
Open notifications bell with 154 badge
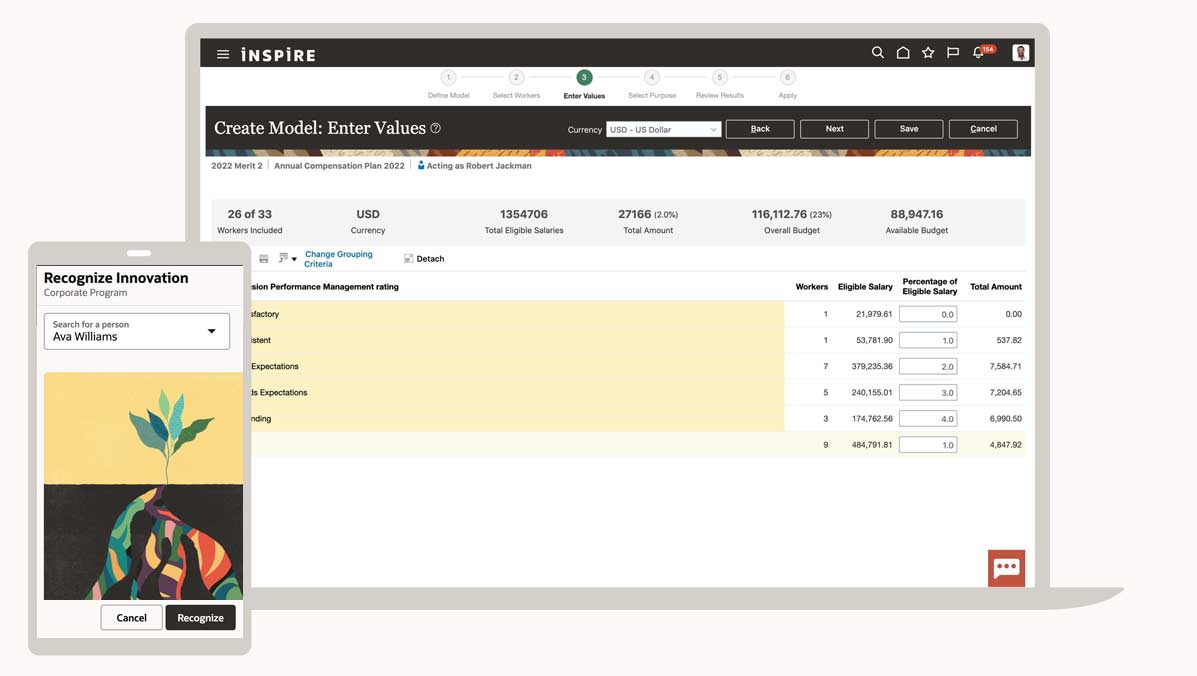[x=980, y=53]
